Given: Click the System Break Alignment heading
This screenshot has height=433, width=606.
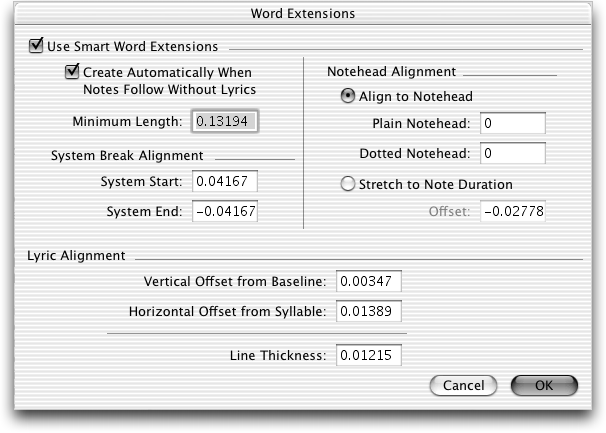Looking at the screenshot, I should coord(127,155).
